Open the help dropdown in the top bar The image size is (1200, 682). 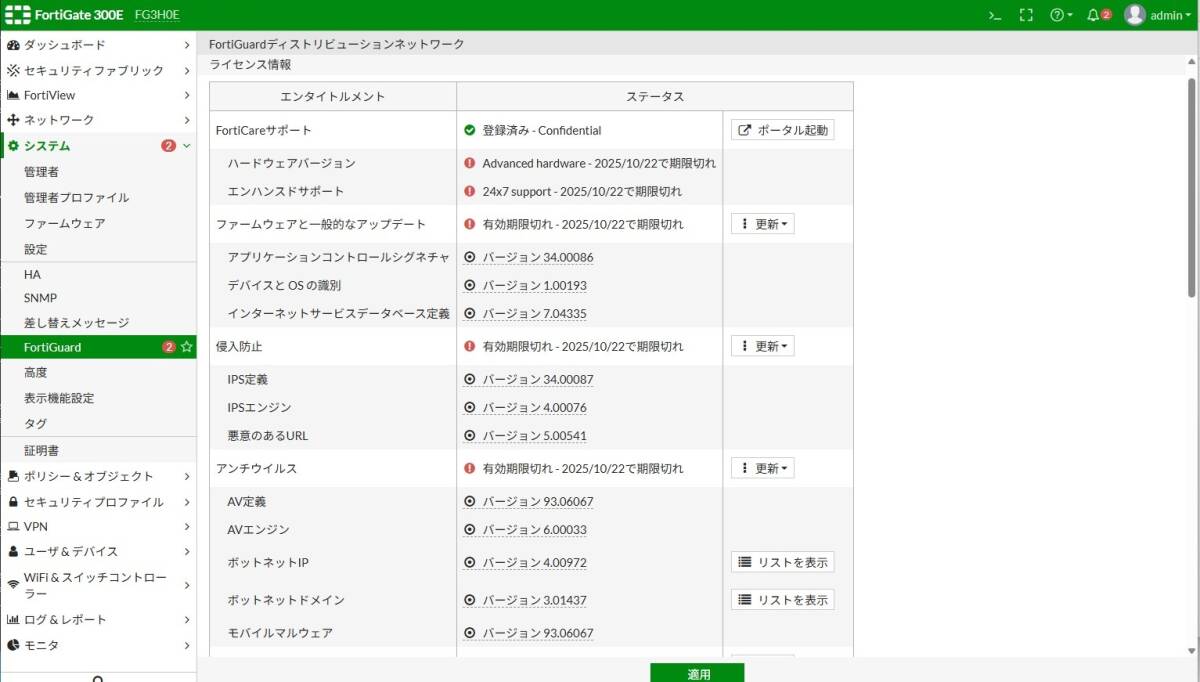tap(1056, 14)
